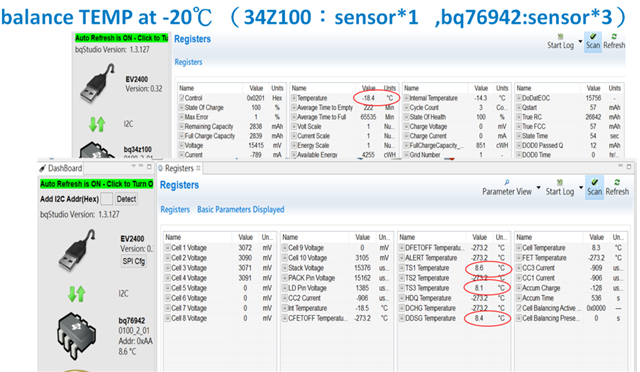
Task: Click the bq76942 chip icon
Action: [x=76, y=336]
